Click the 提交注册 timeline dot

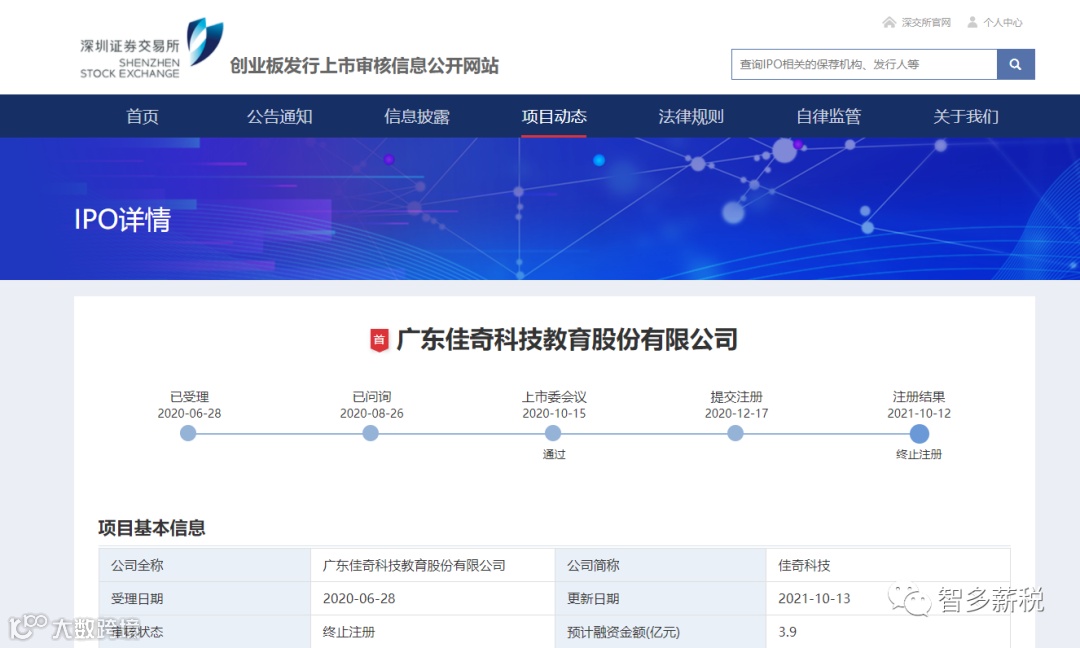tap(736, 433)
